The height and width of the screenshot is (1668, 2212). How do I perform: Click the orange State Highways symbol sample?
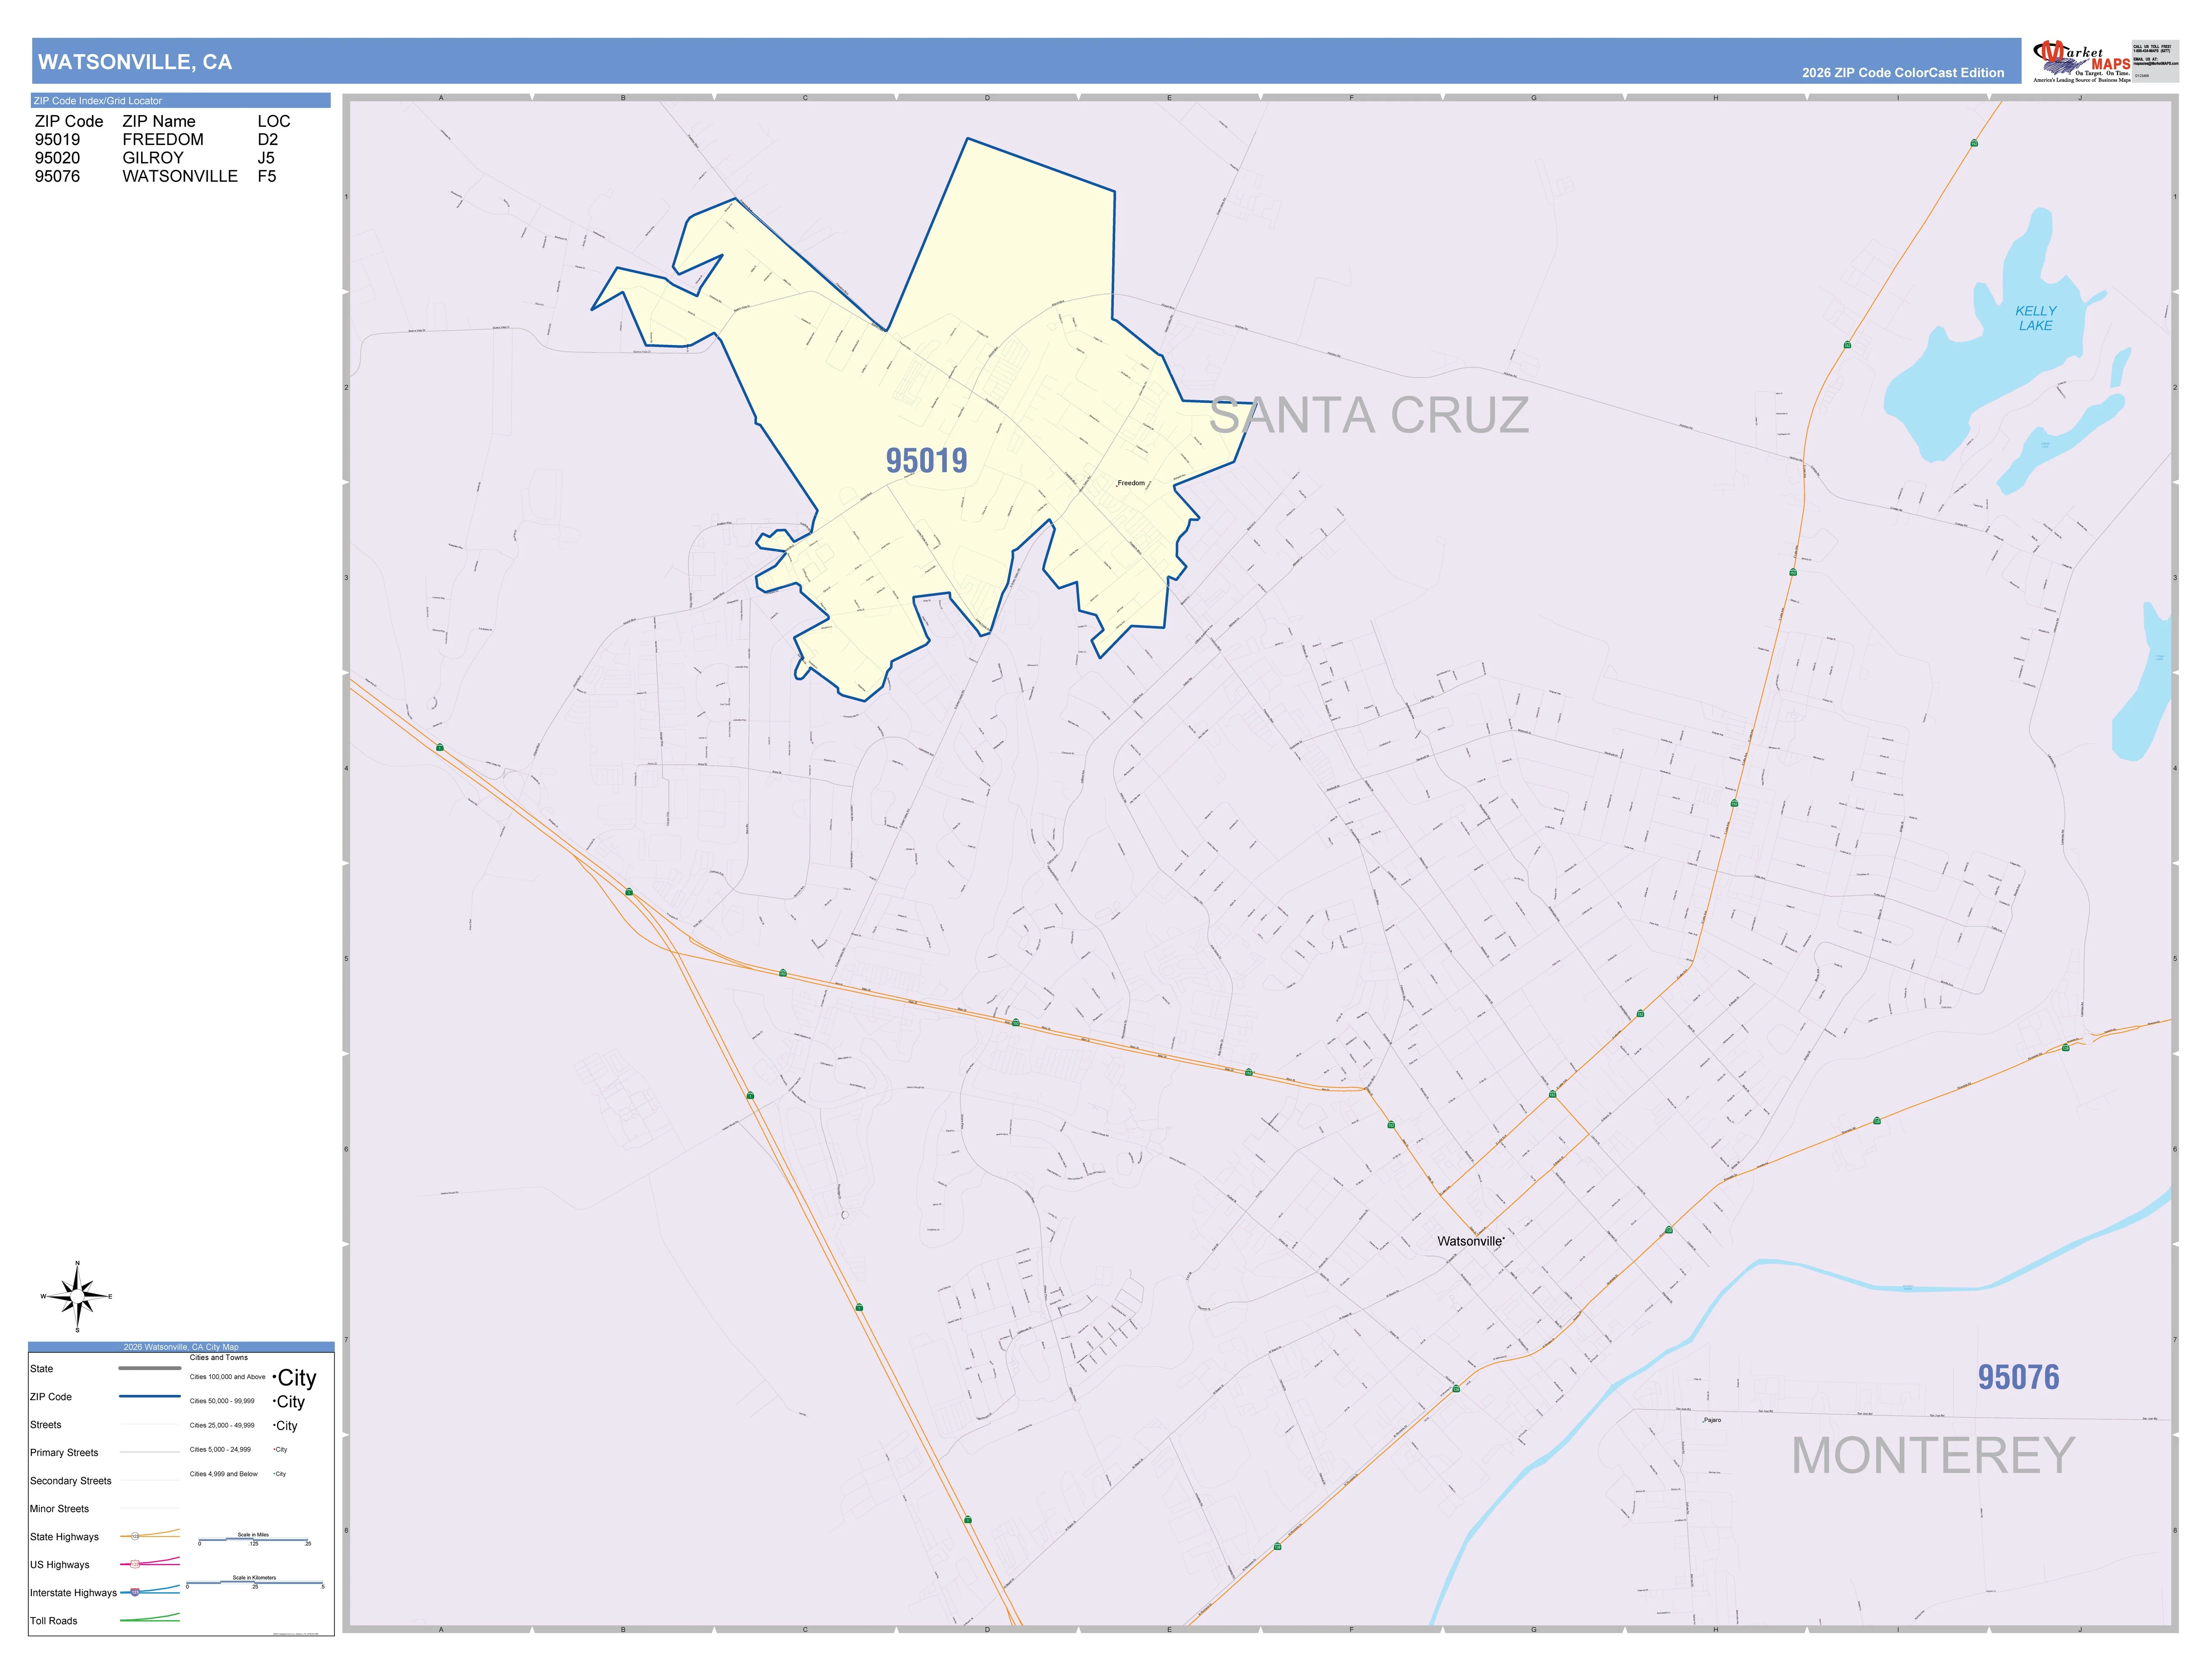click(x=150, y=1534)
